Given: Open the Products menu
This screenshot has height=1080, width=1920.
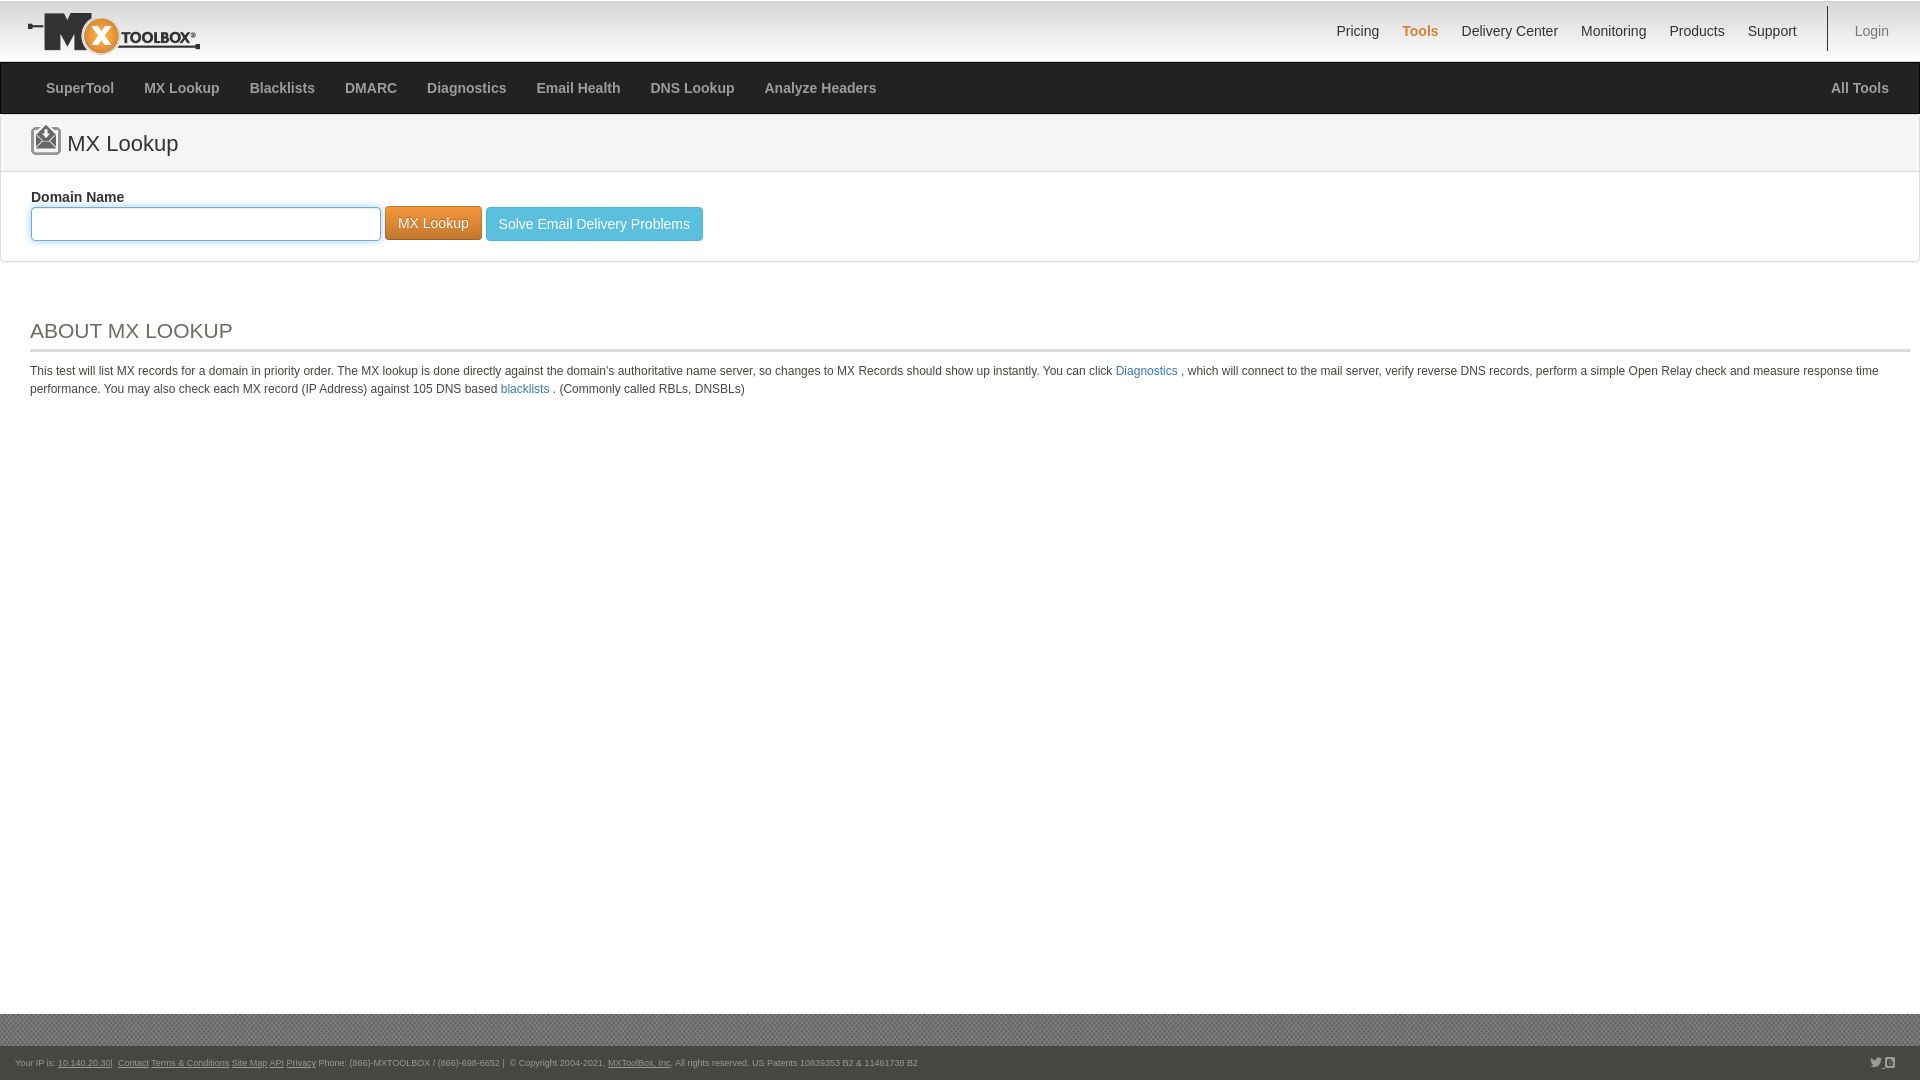Looking at the screenshot, I should [x=1696, y=31].
